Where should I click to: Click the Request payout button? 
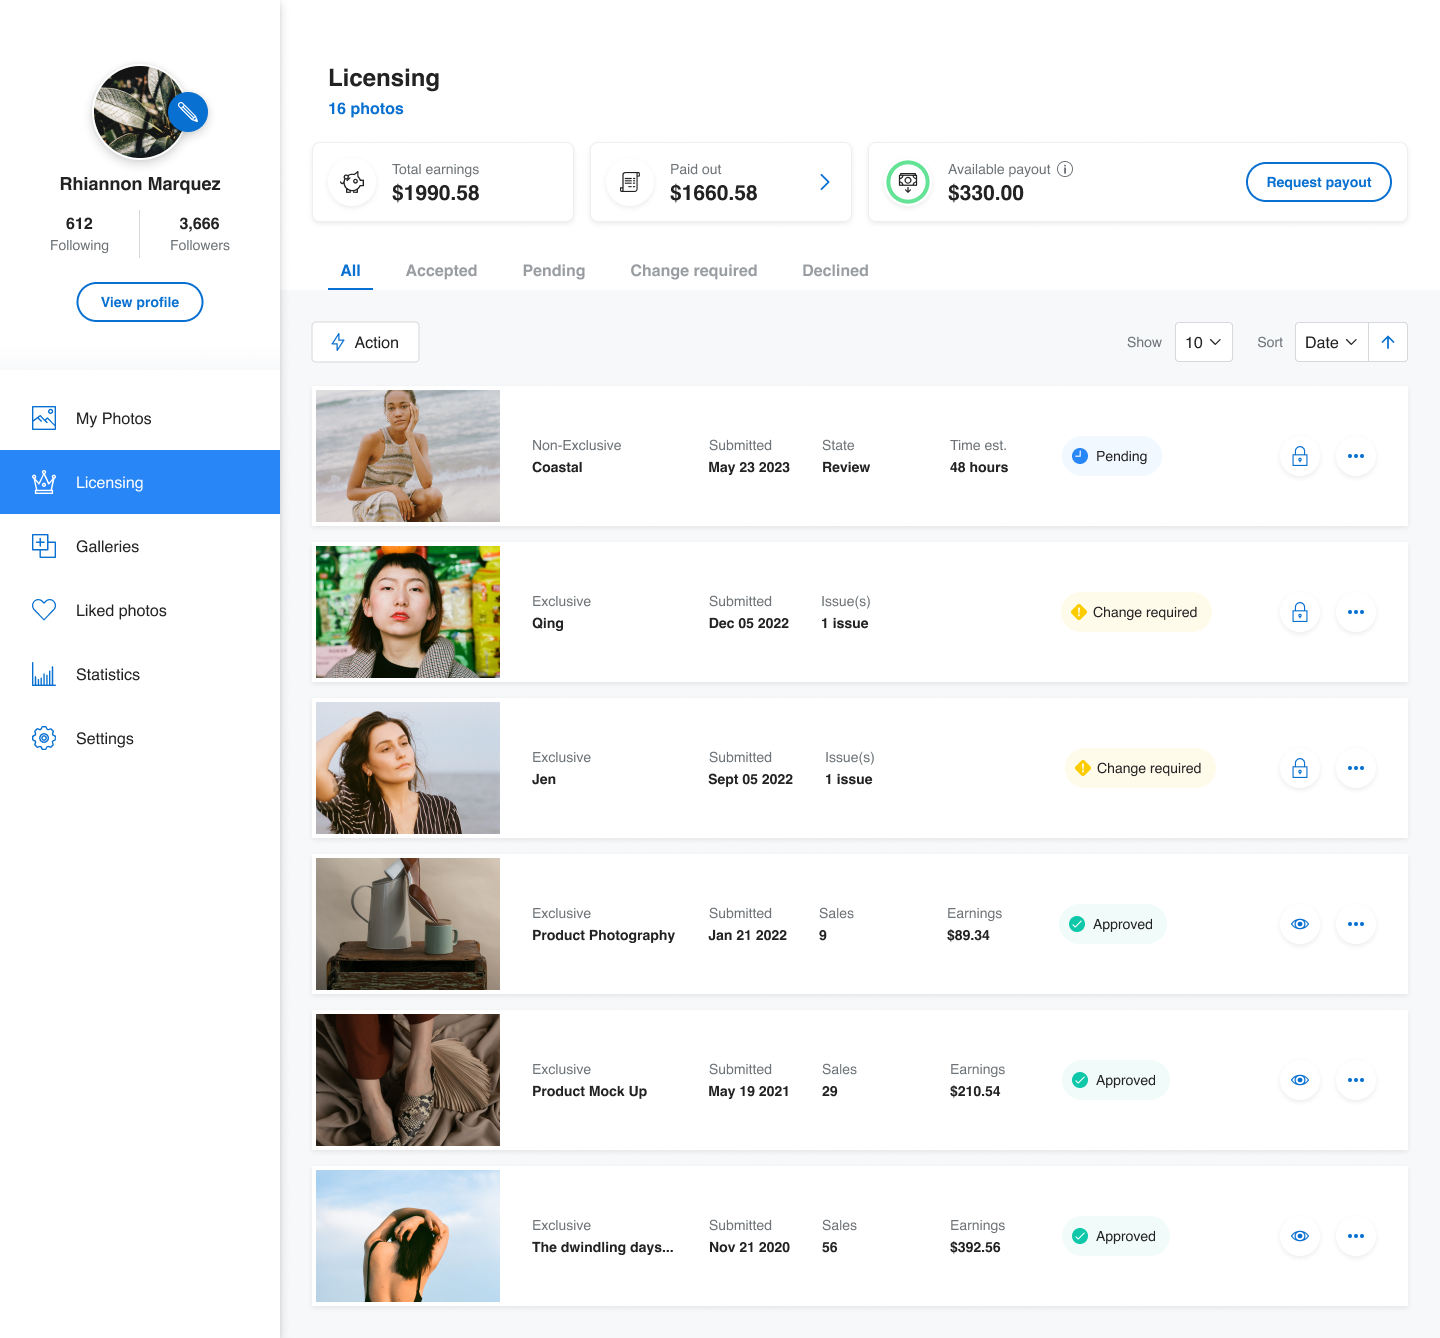click(1318, 182)
